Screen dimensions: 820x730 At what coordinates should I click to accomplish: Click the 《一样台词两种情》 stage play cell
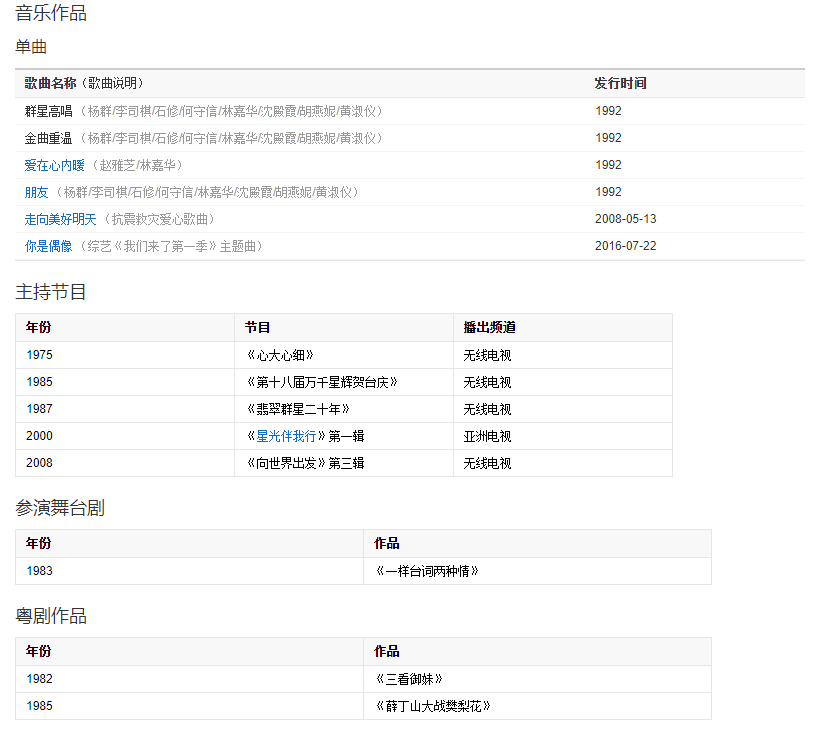click(426, 571)
